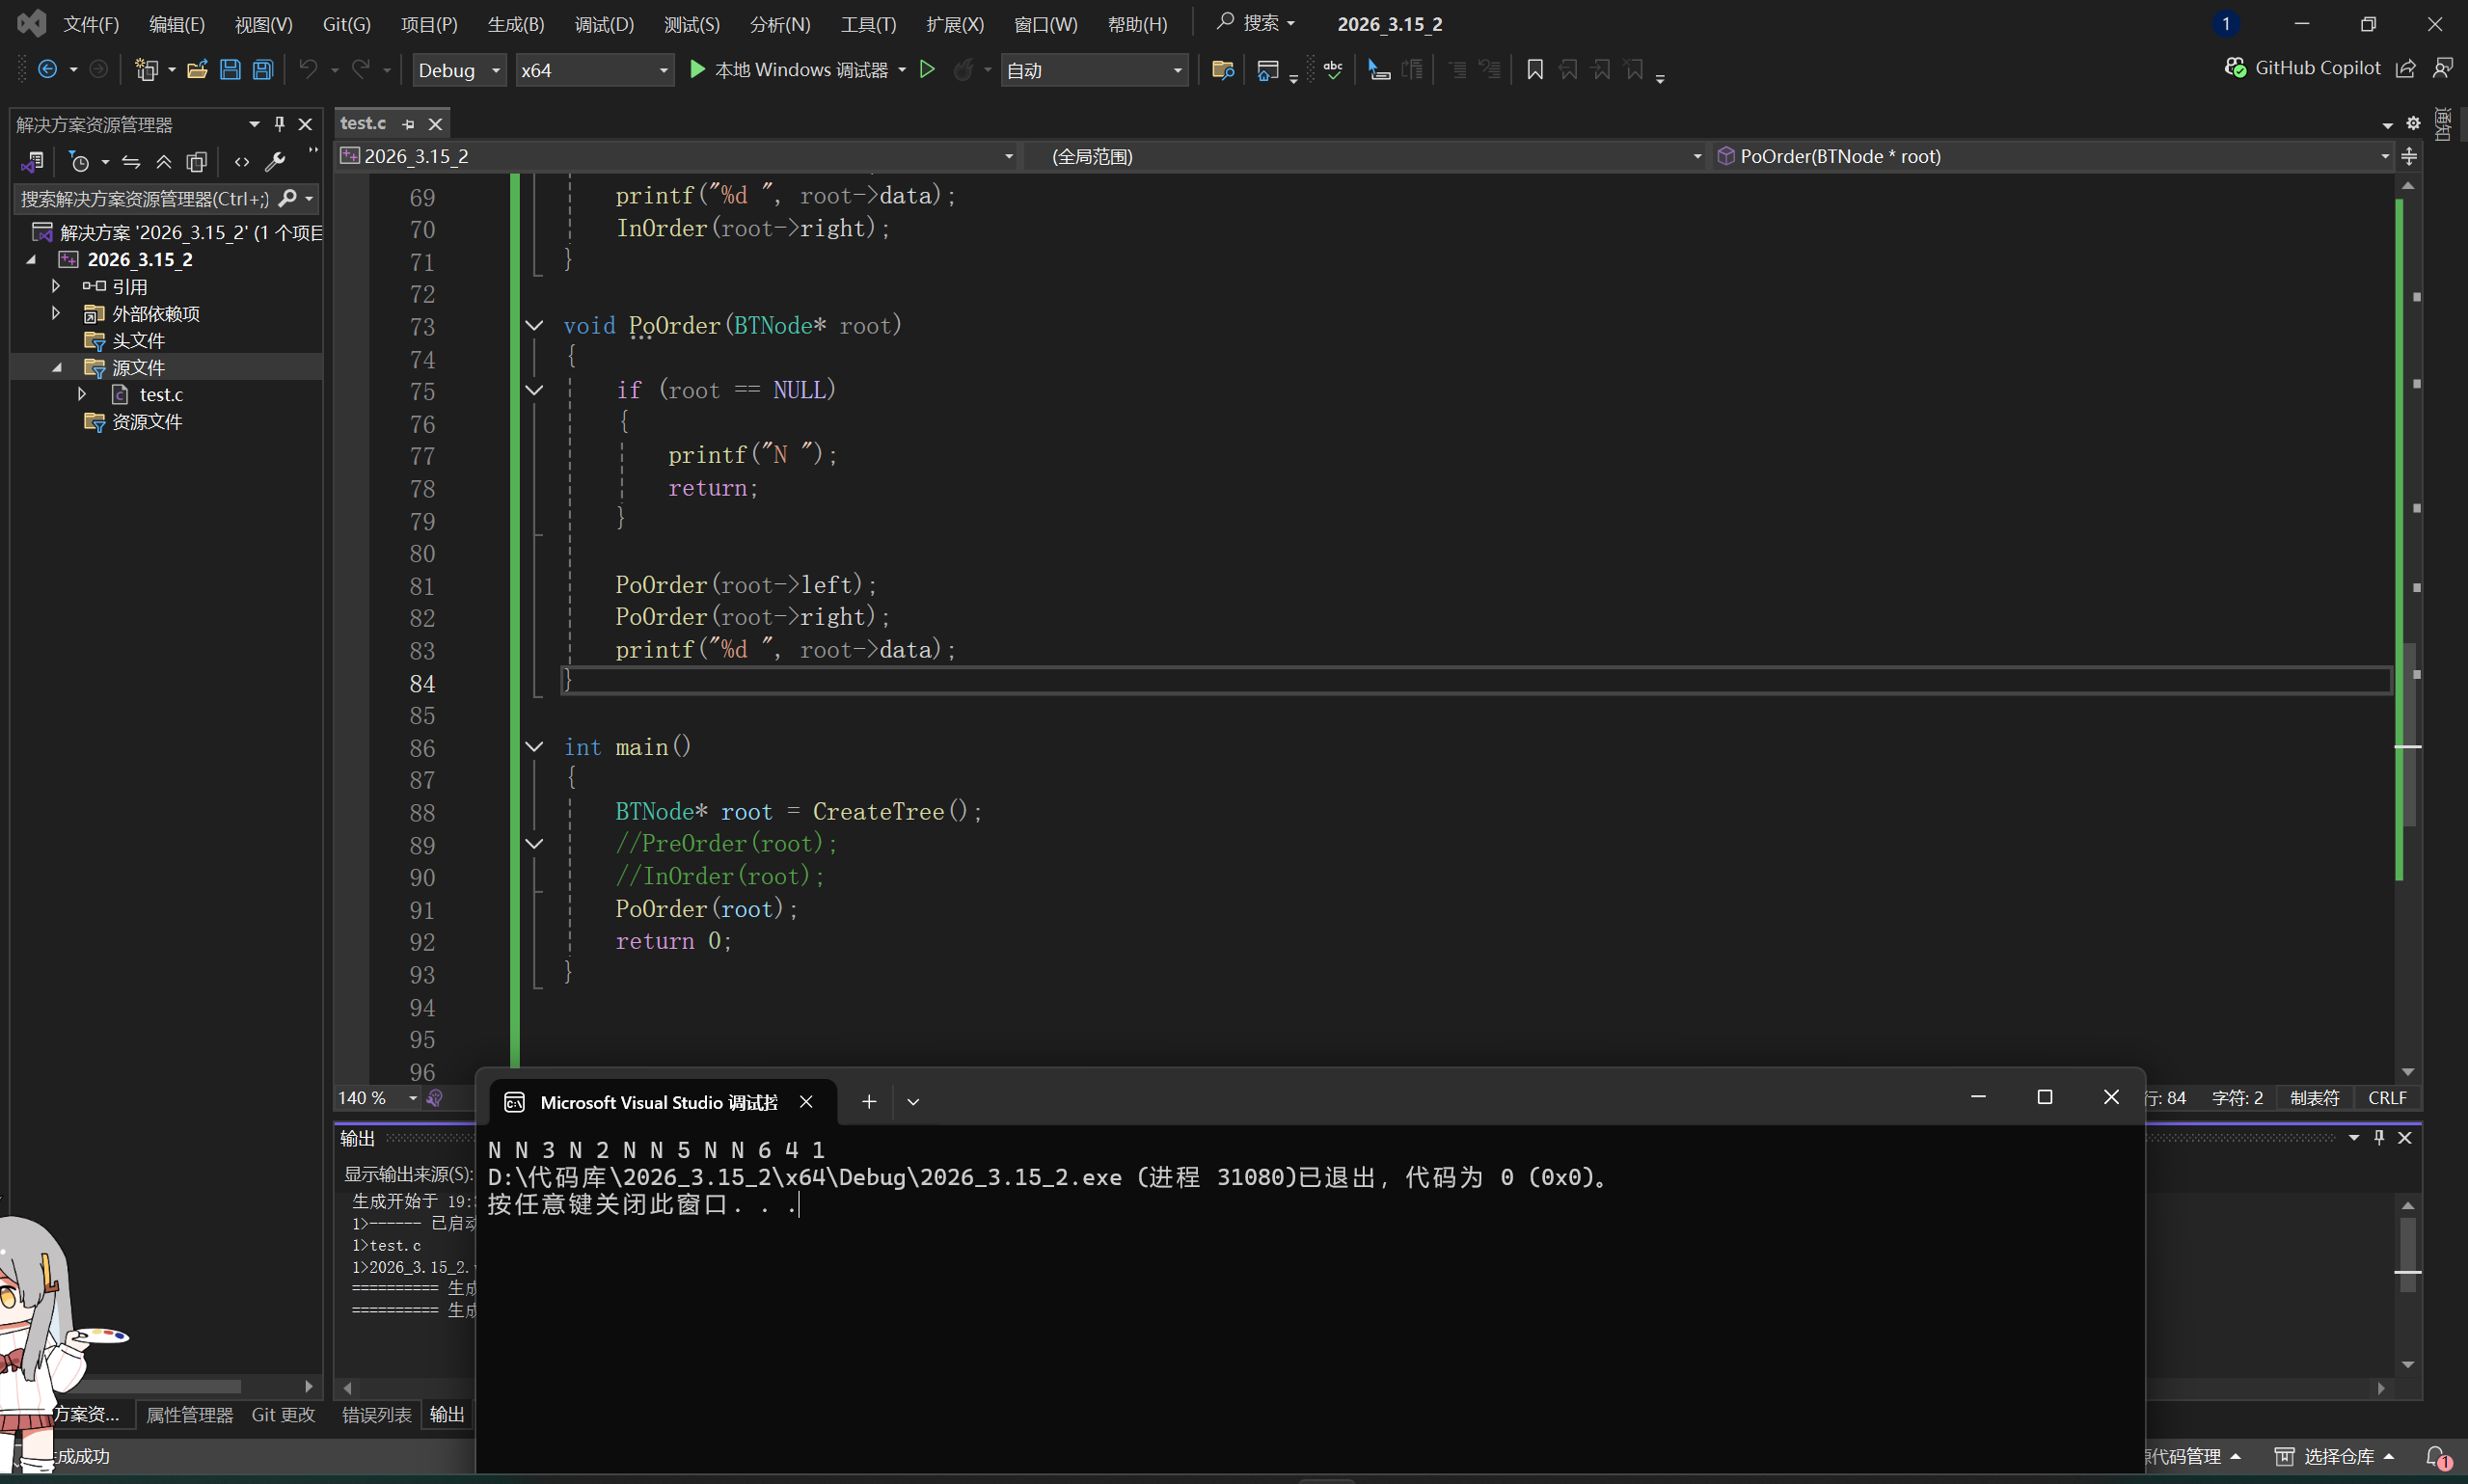The width and height of the screenshot is (2468, 1484).
Task: Start without debugging using hollow green arrow
Action: click(927, 69)
